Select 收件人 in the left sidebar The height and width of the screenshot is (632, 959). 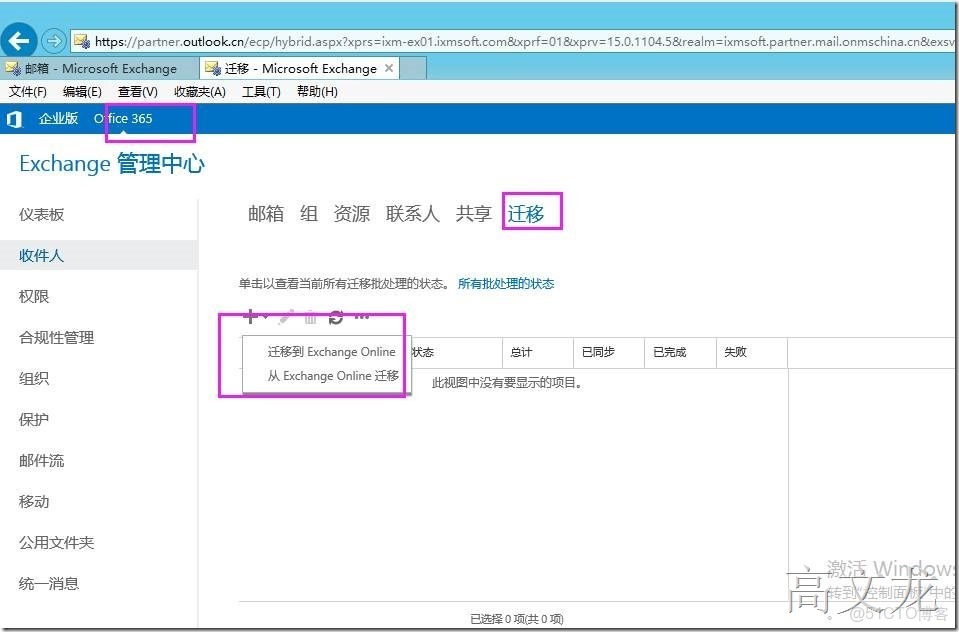[x=41, y=255]
